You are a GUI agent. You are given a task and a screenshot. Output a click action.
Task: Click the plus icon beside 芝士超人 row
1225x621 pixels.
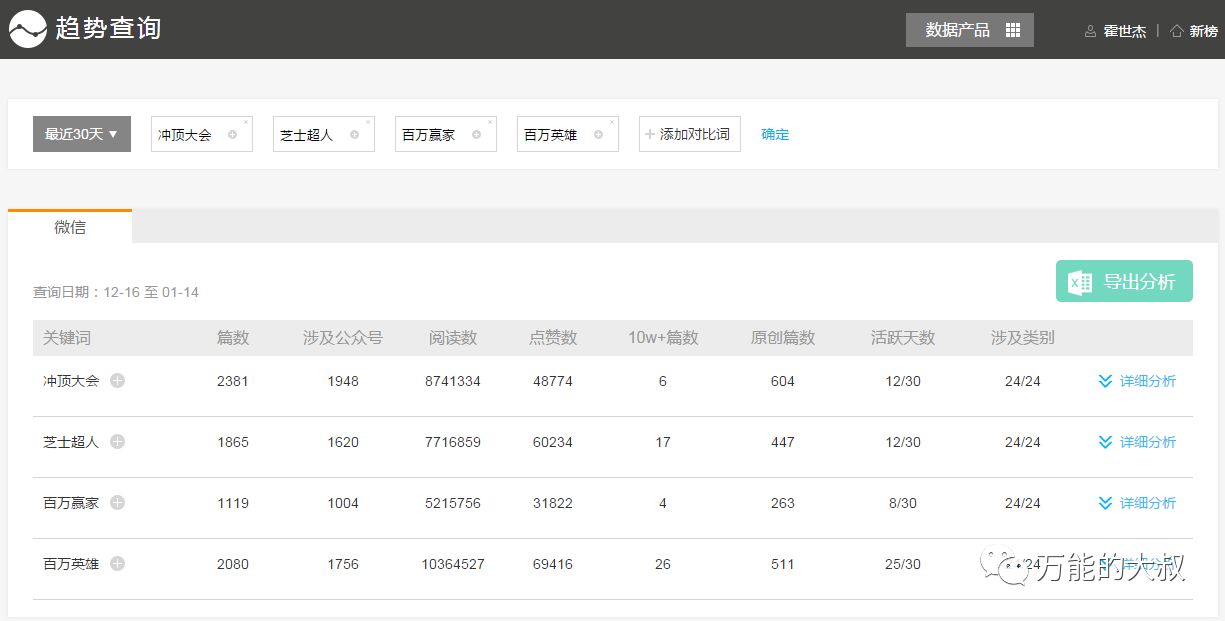pyautogui.click(x=117, y=442)
